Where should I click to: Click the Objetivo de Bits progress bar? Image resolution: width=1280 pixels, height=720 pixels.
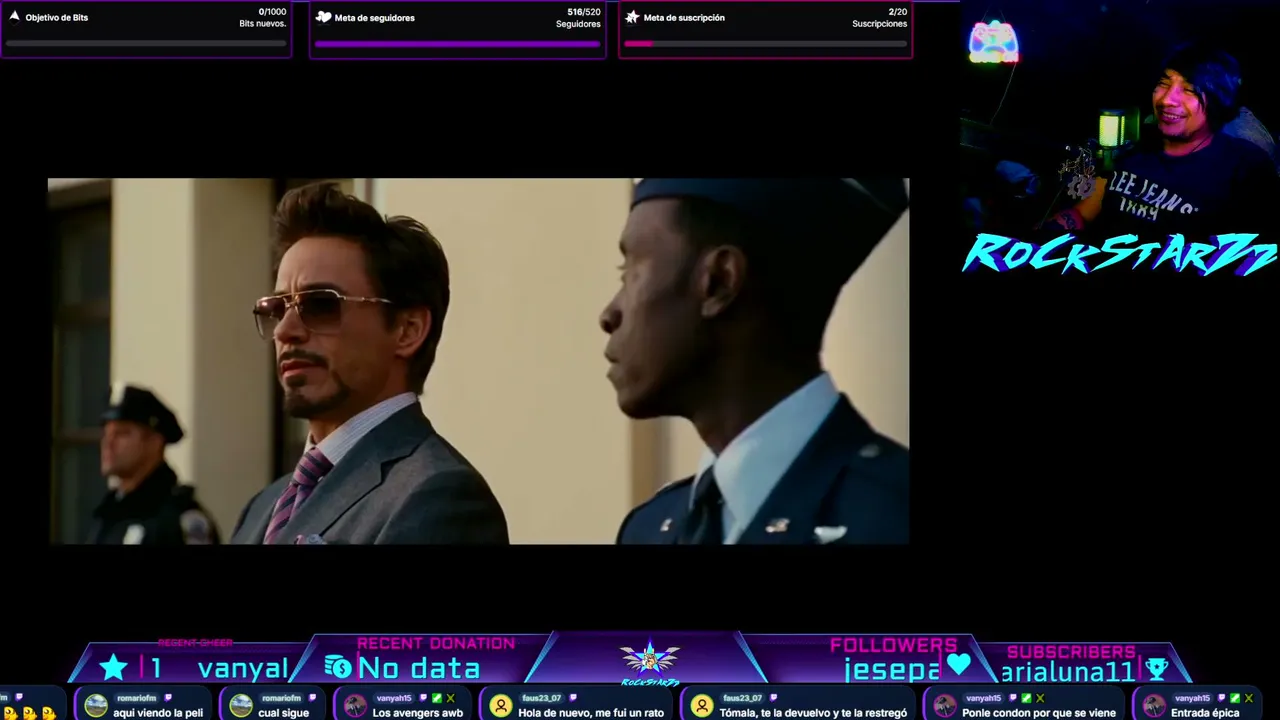(146, 44)
